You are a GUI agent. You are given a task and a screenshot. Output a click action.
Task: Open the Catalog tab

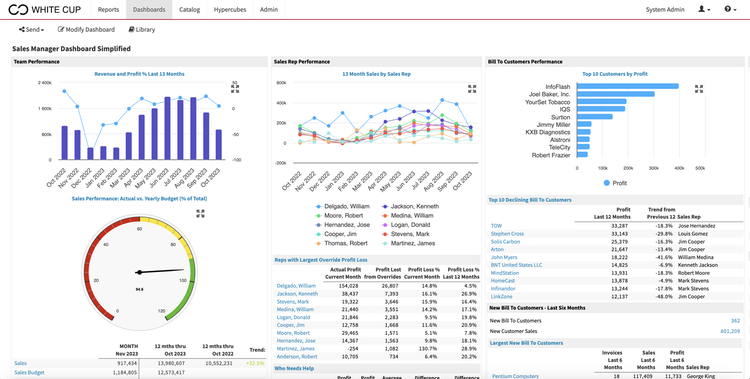(189, 10)
